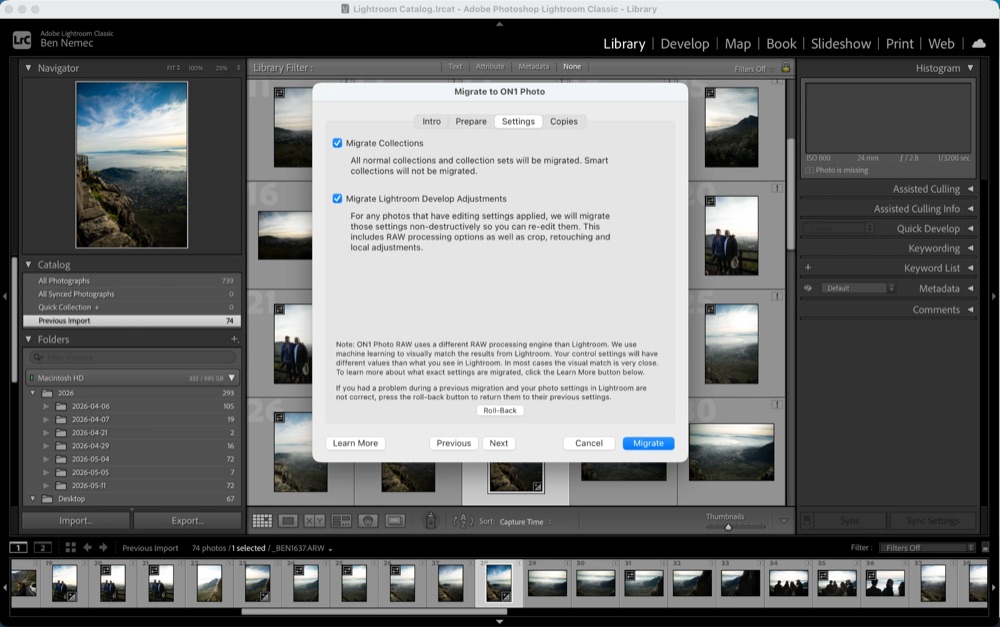Click Cancel in migrate dialog

coord(589,443)
